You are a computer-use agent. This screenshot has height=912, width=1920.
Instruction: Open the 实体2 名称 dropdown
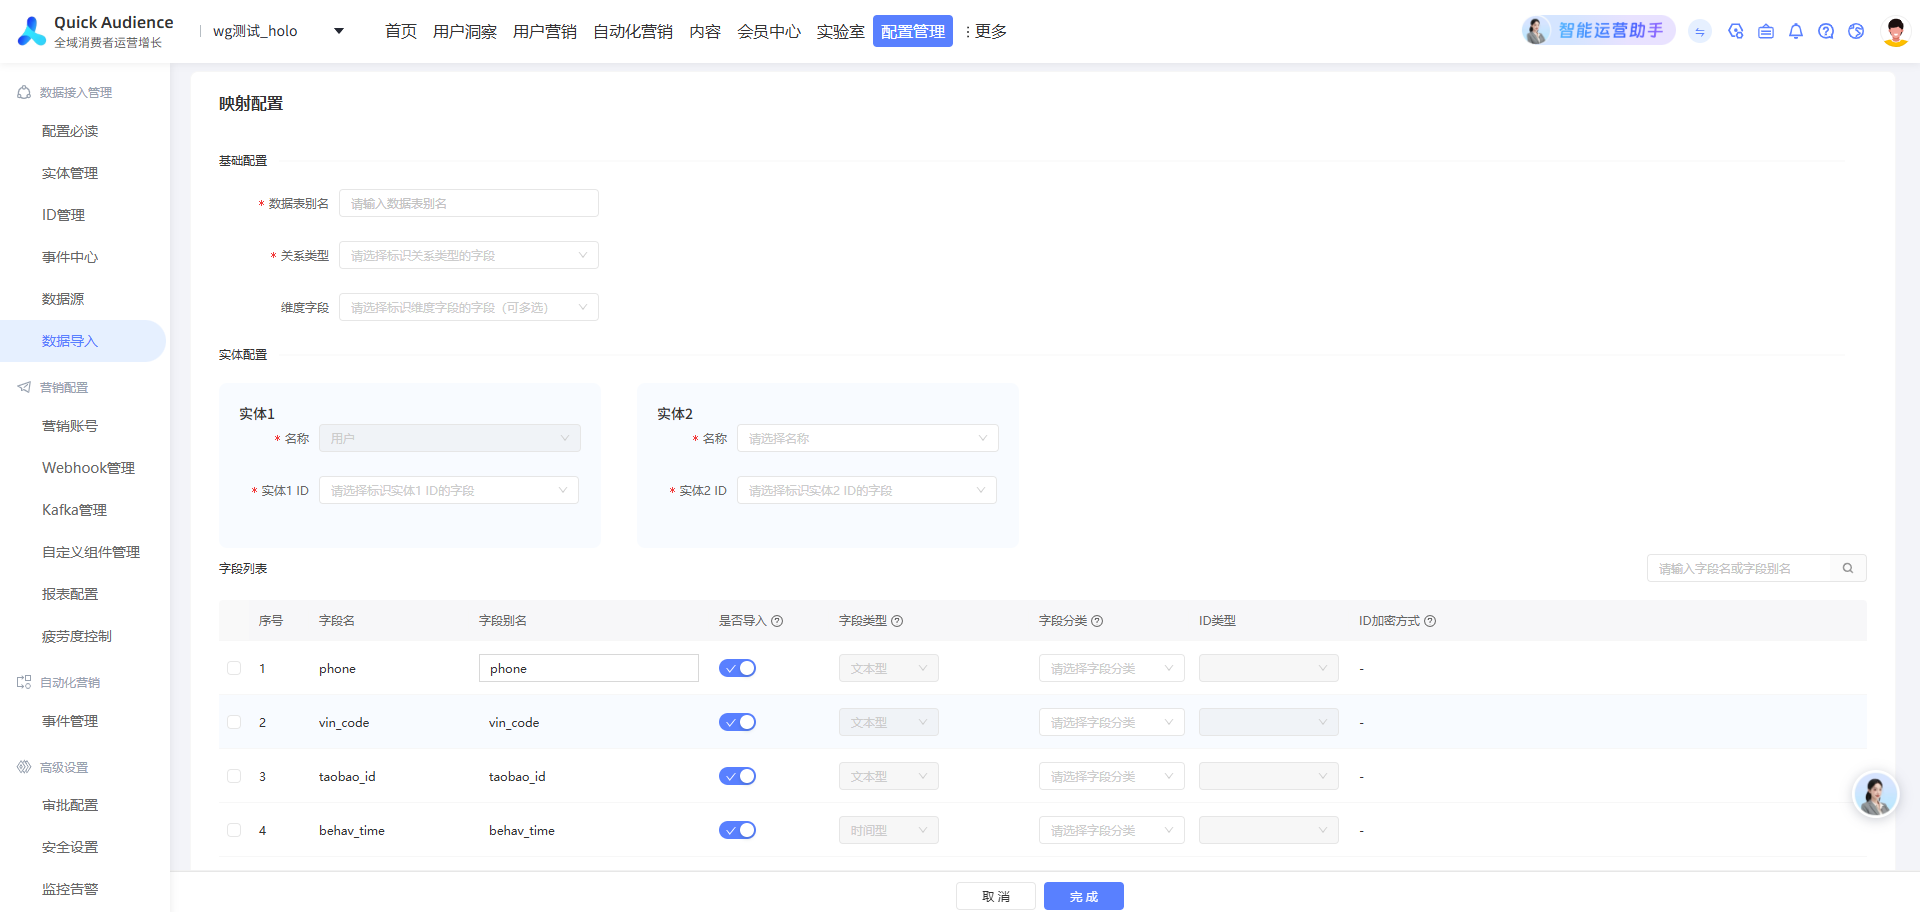click(x=867, y=438)
